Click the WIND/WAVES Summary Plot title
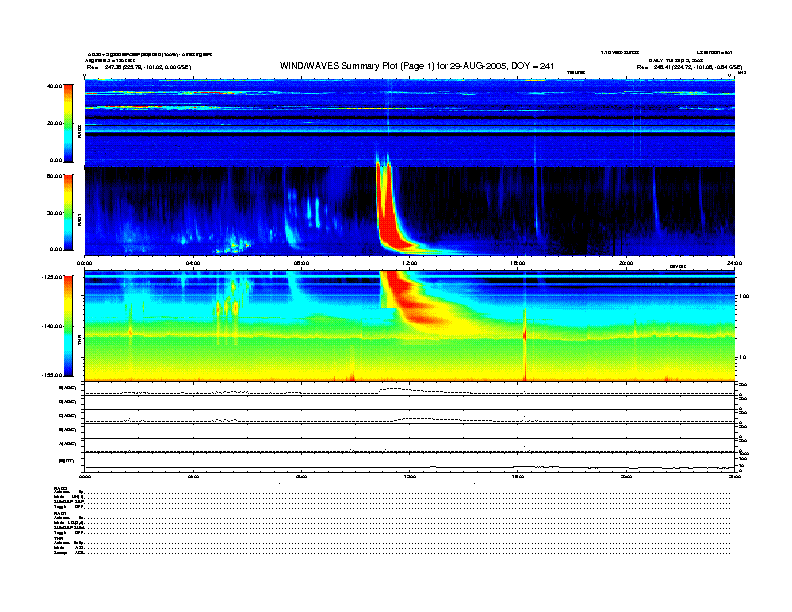The image size is (792, 612). [417, 66]
